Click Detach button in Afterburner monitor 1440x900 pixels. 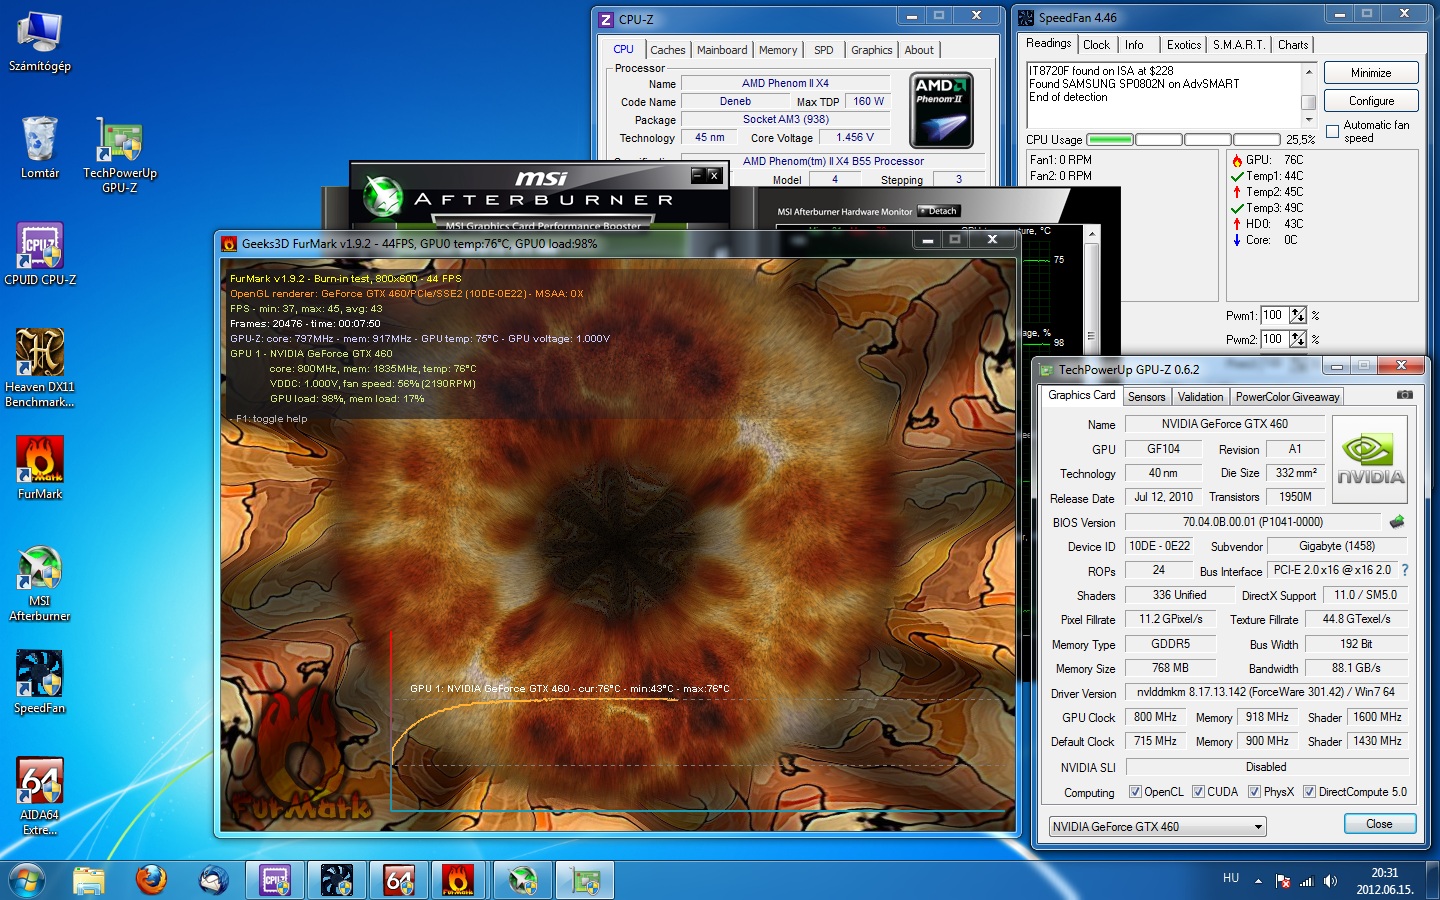coord(939,211)
